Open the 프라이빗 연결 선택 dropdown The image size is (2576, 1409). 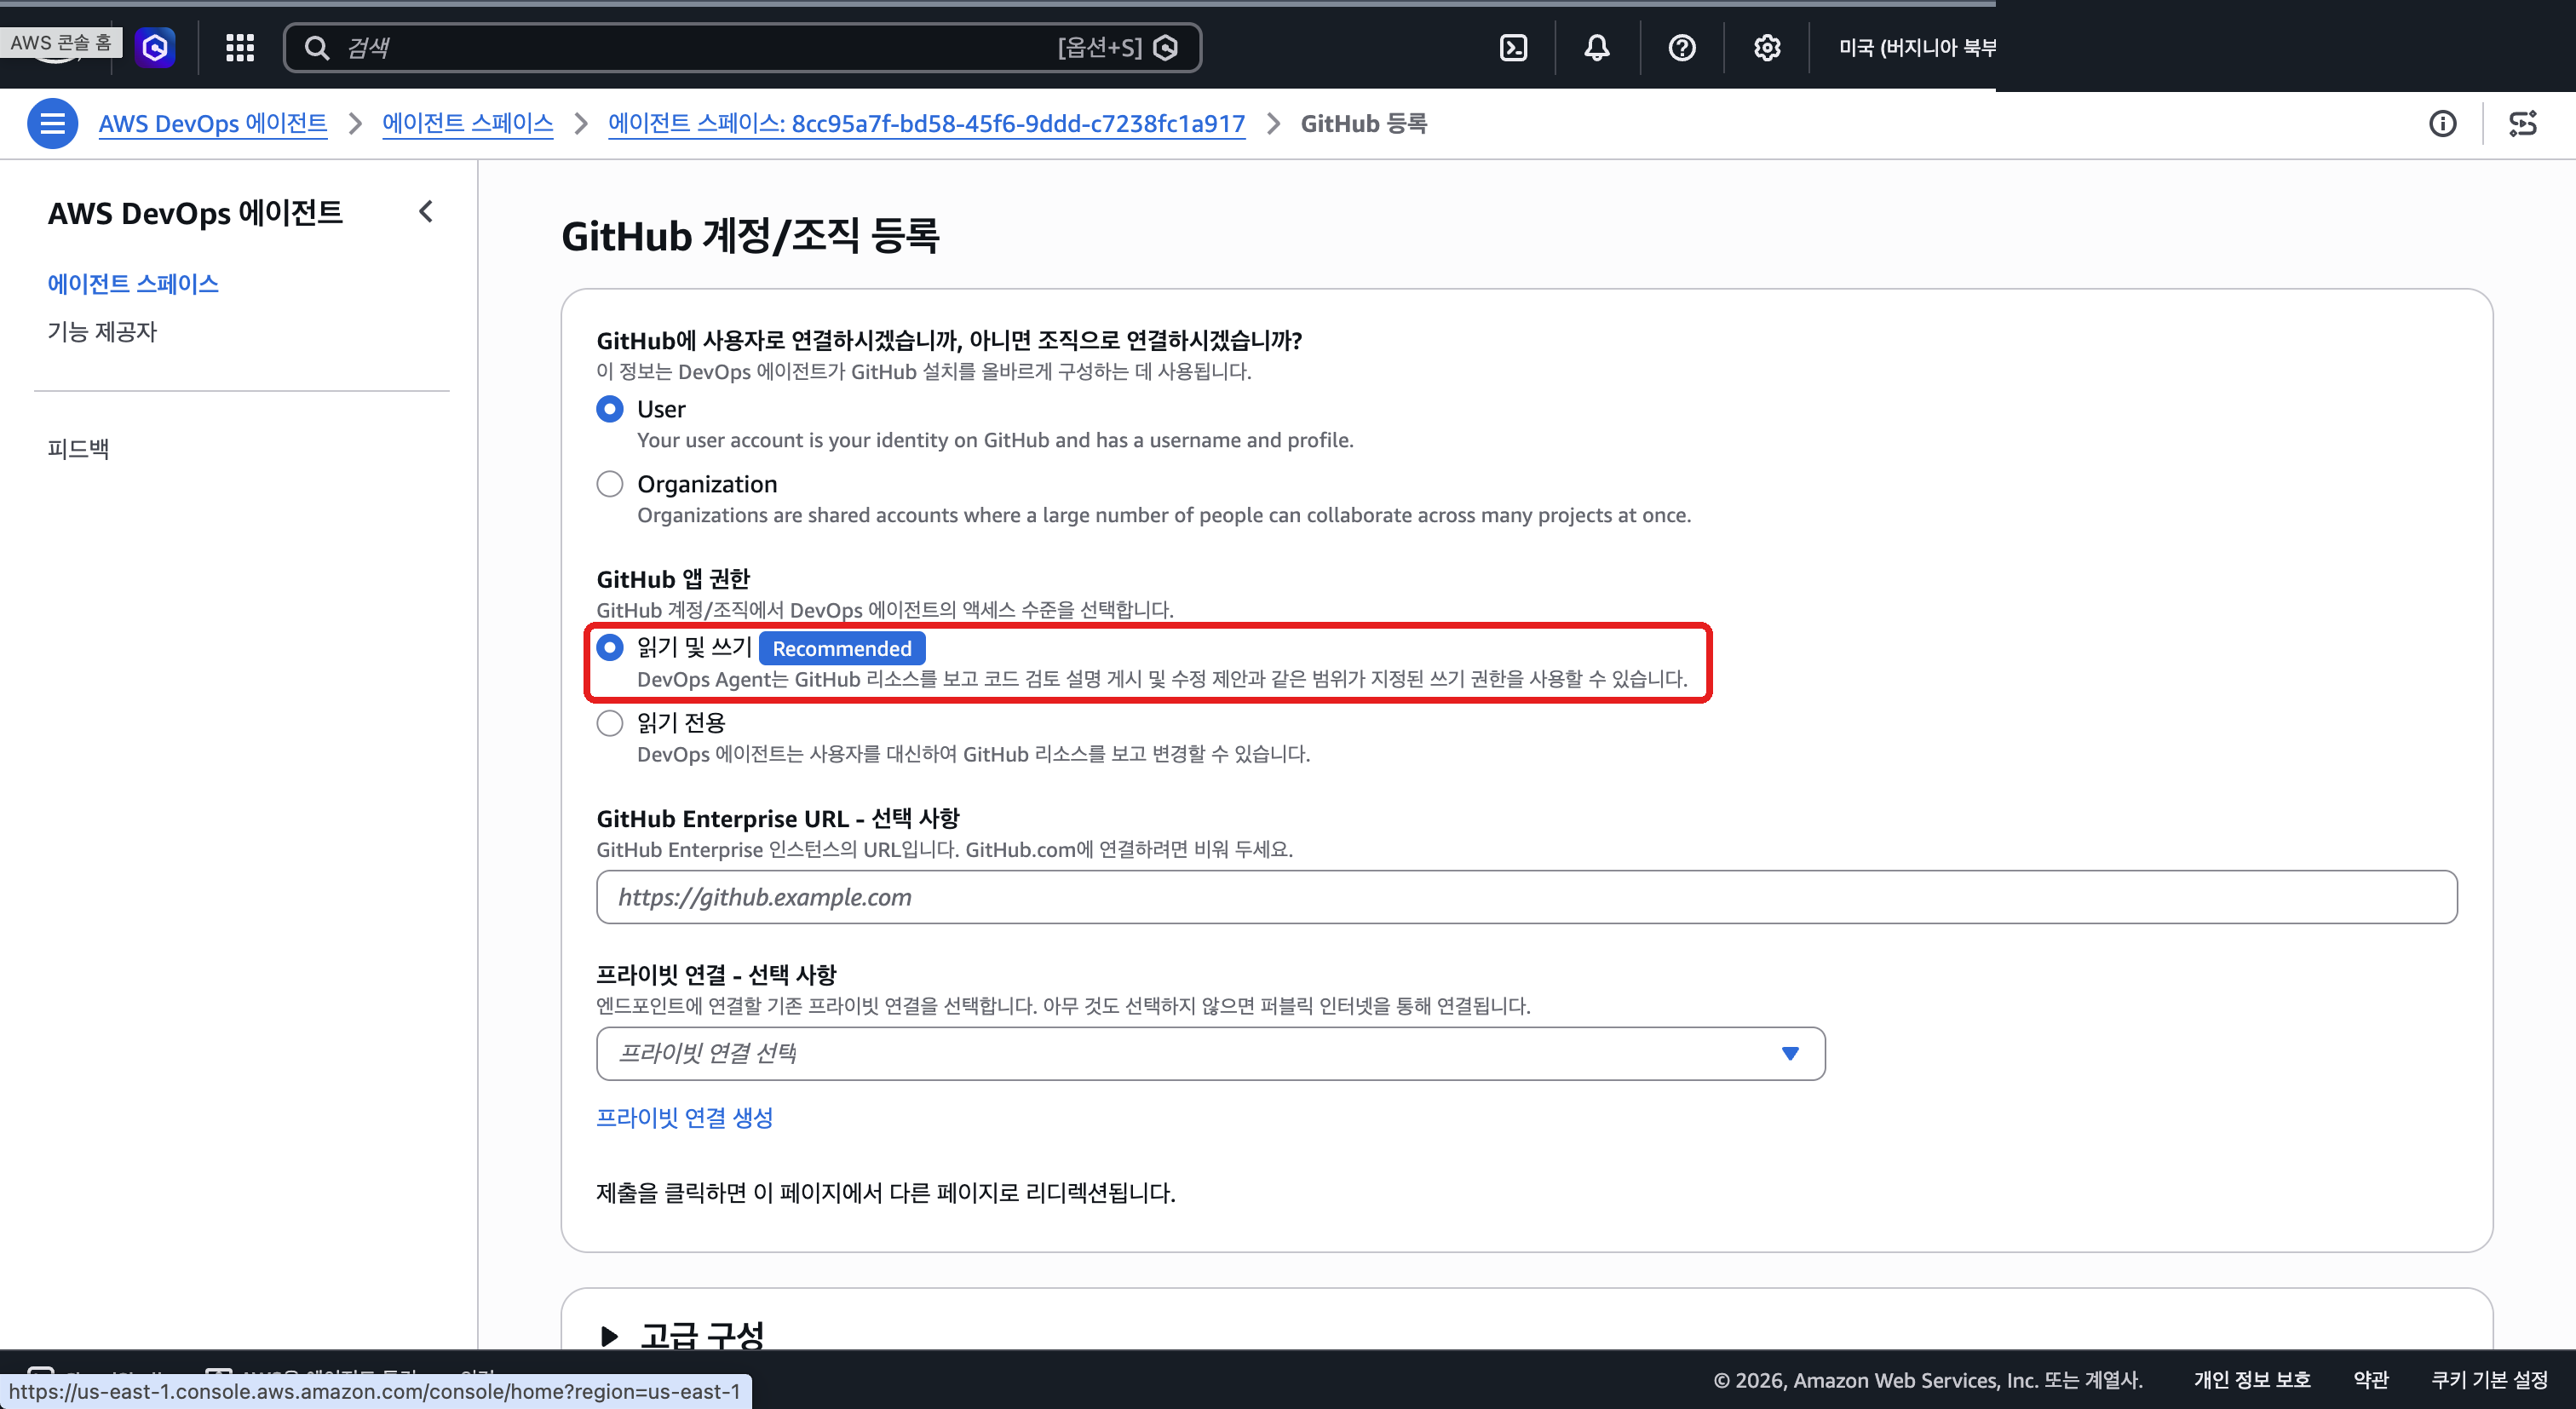(1210, 1053)
